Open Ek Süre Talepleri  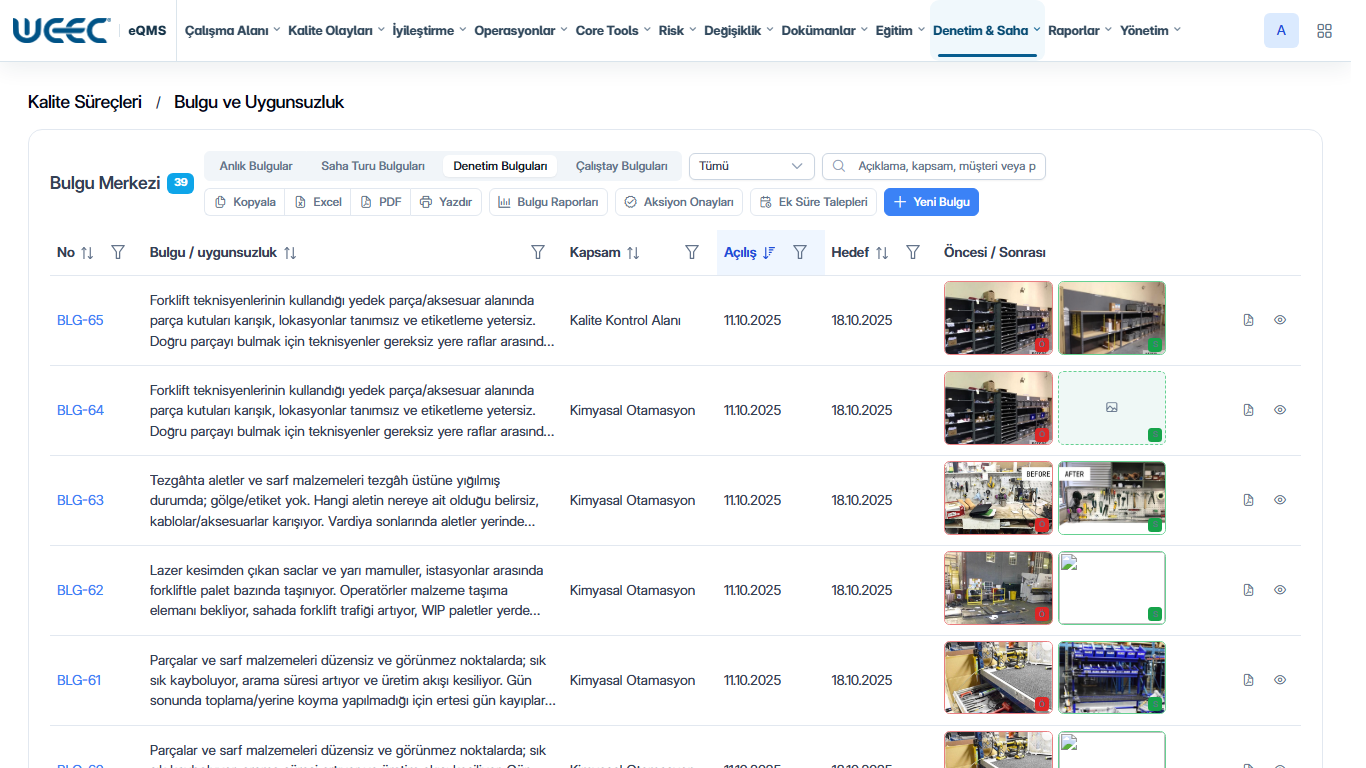click(813, 202)
